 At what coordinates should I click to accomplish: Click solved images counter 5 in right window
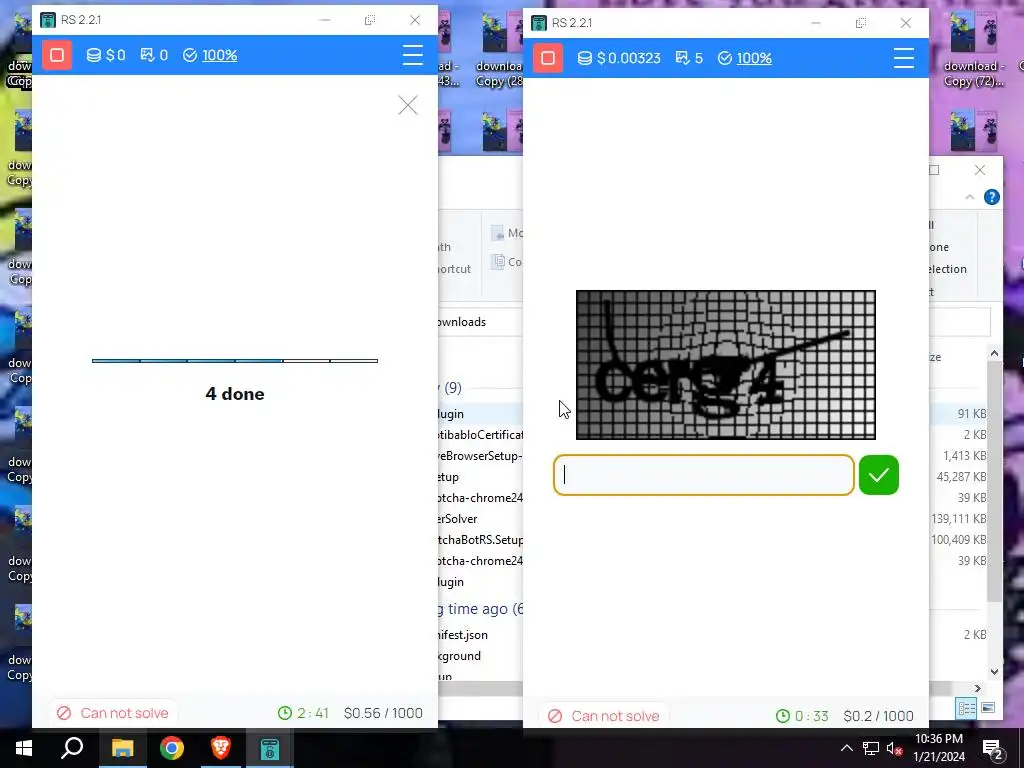click(x=690, y=58)
